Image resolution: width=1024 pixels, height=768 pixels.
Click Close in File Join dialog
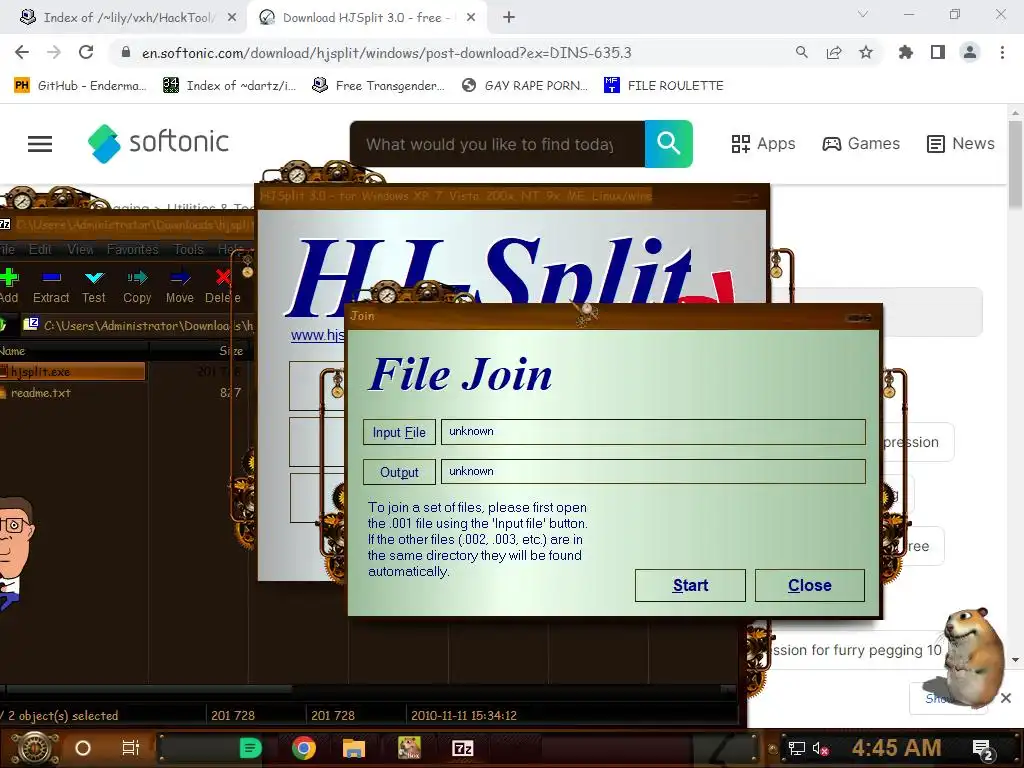[x=809, y=585]
